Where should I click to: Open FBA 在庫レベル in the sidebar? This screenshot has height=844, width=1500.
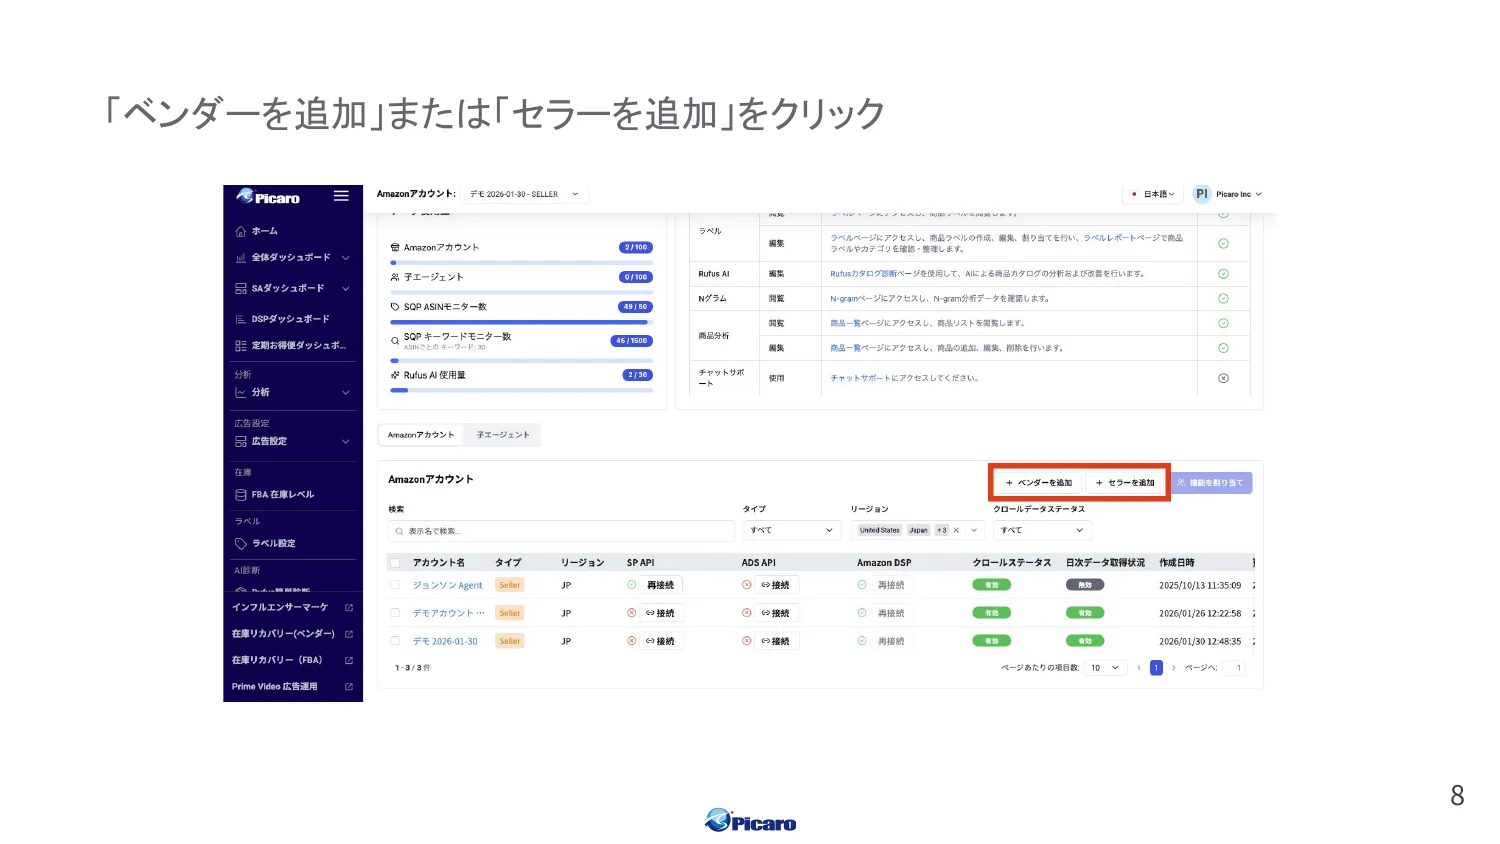click(282, 495)
